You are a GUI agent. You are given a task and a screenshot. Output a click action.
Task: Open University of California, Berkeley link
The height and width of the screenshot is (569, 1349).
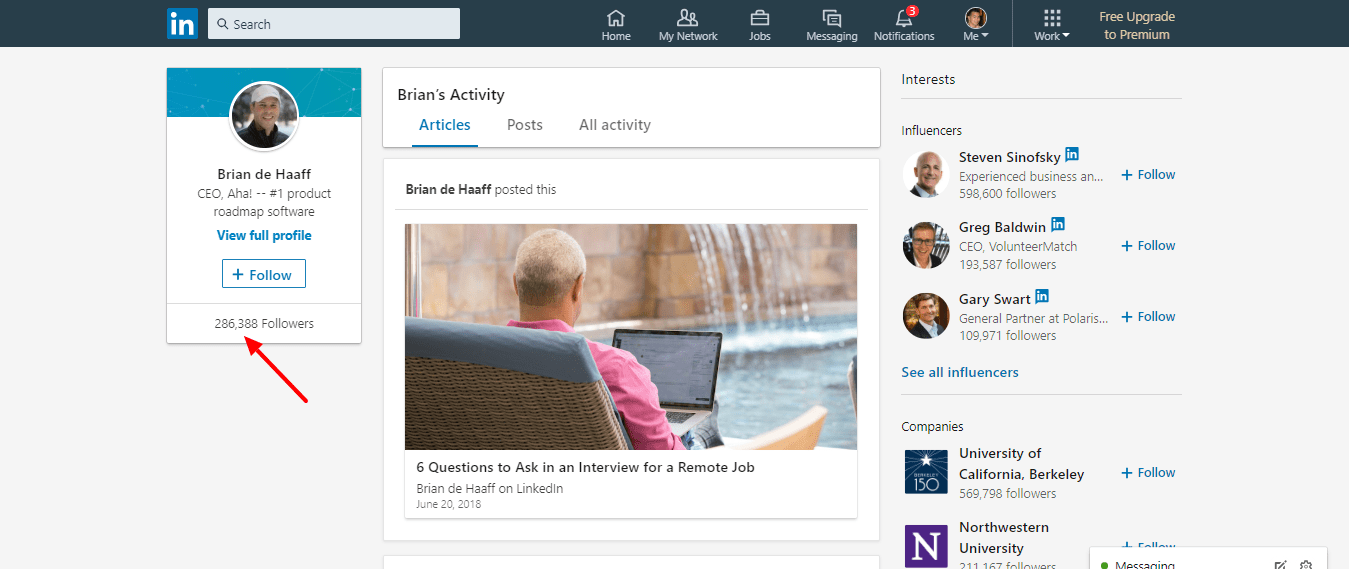(x=1021, y=463)
